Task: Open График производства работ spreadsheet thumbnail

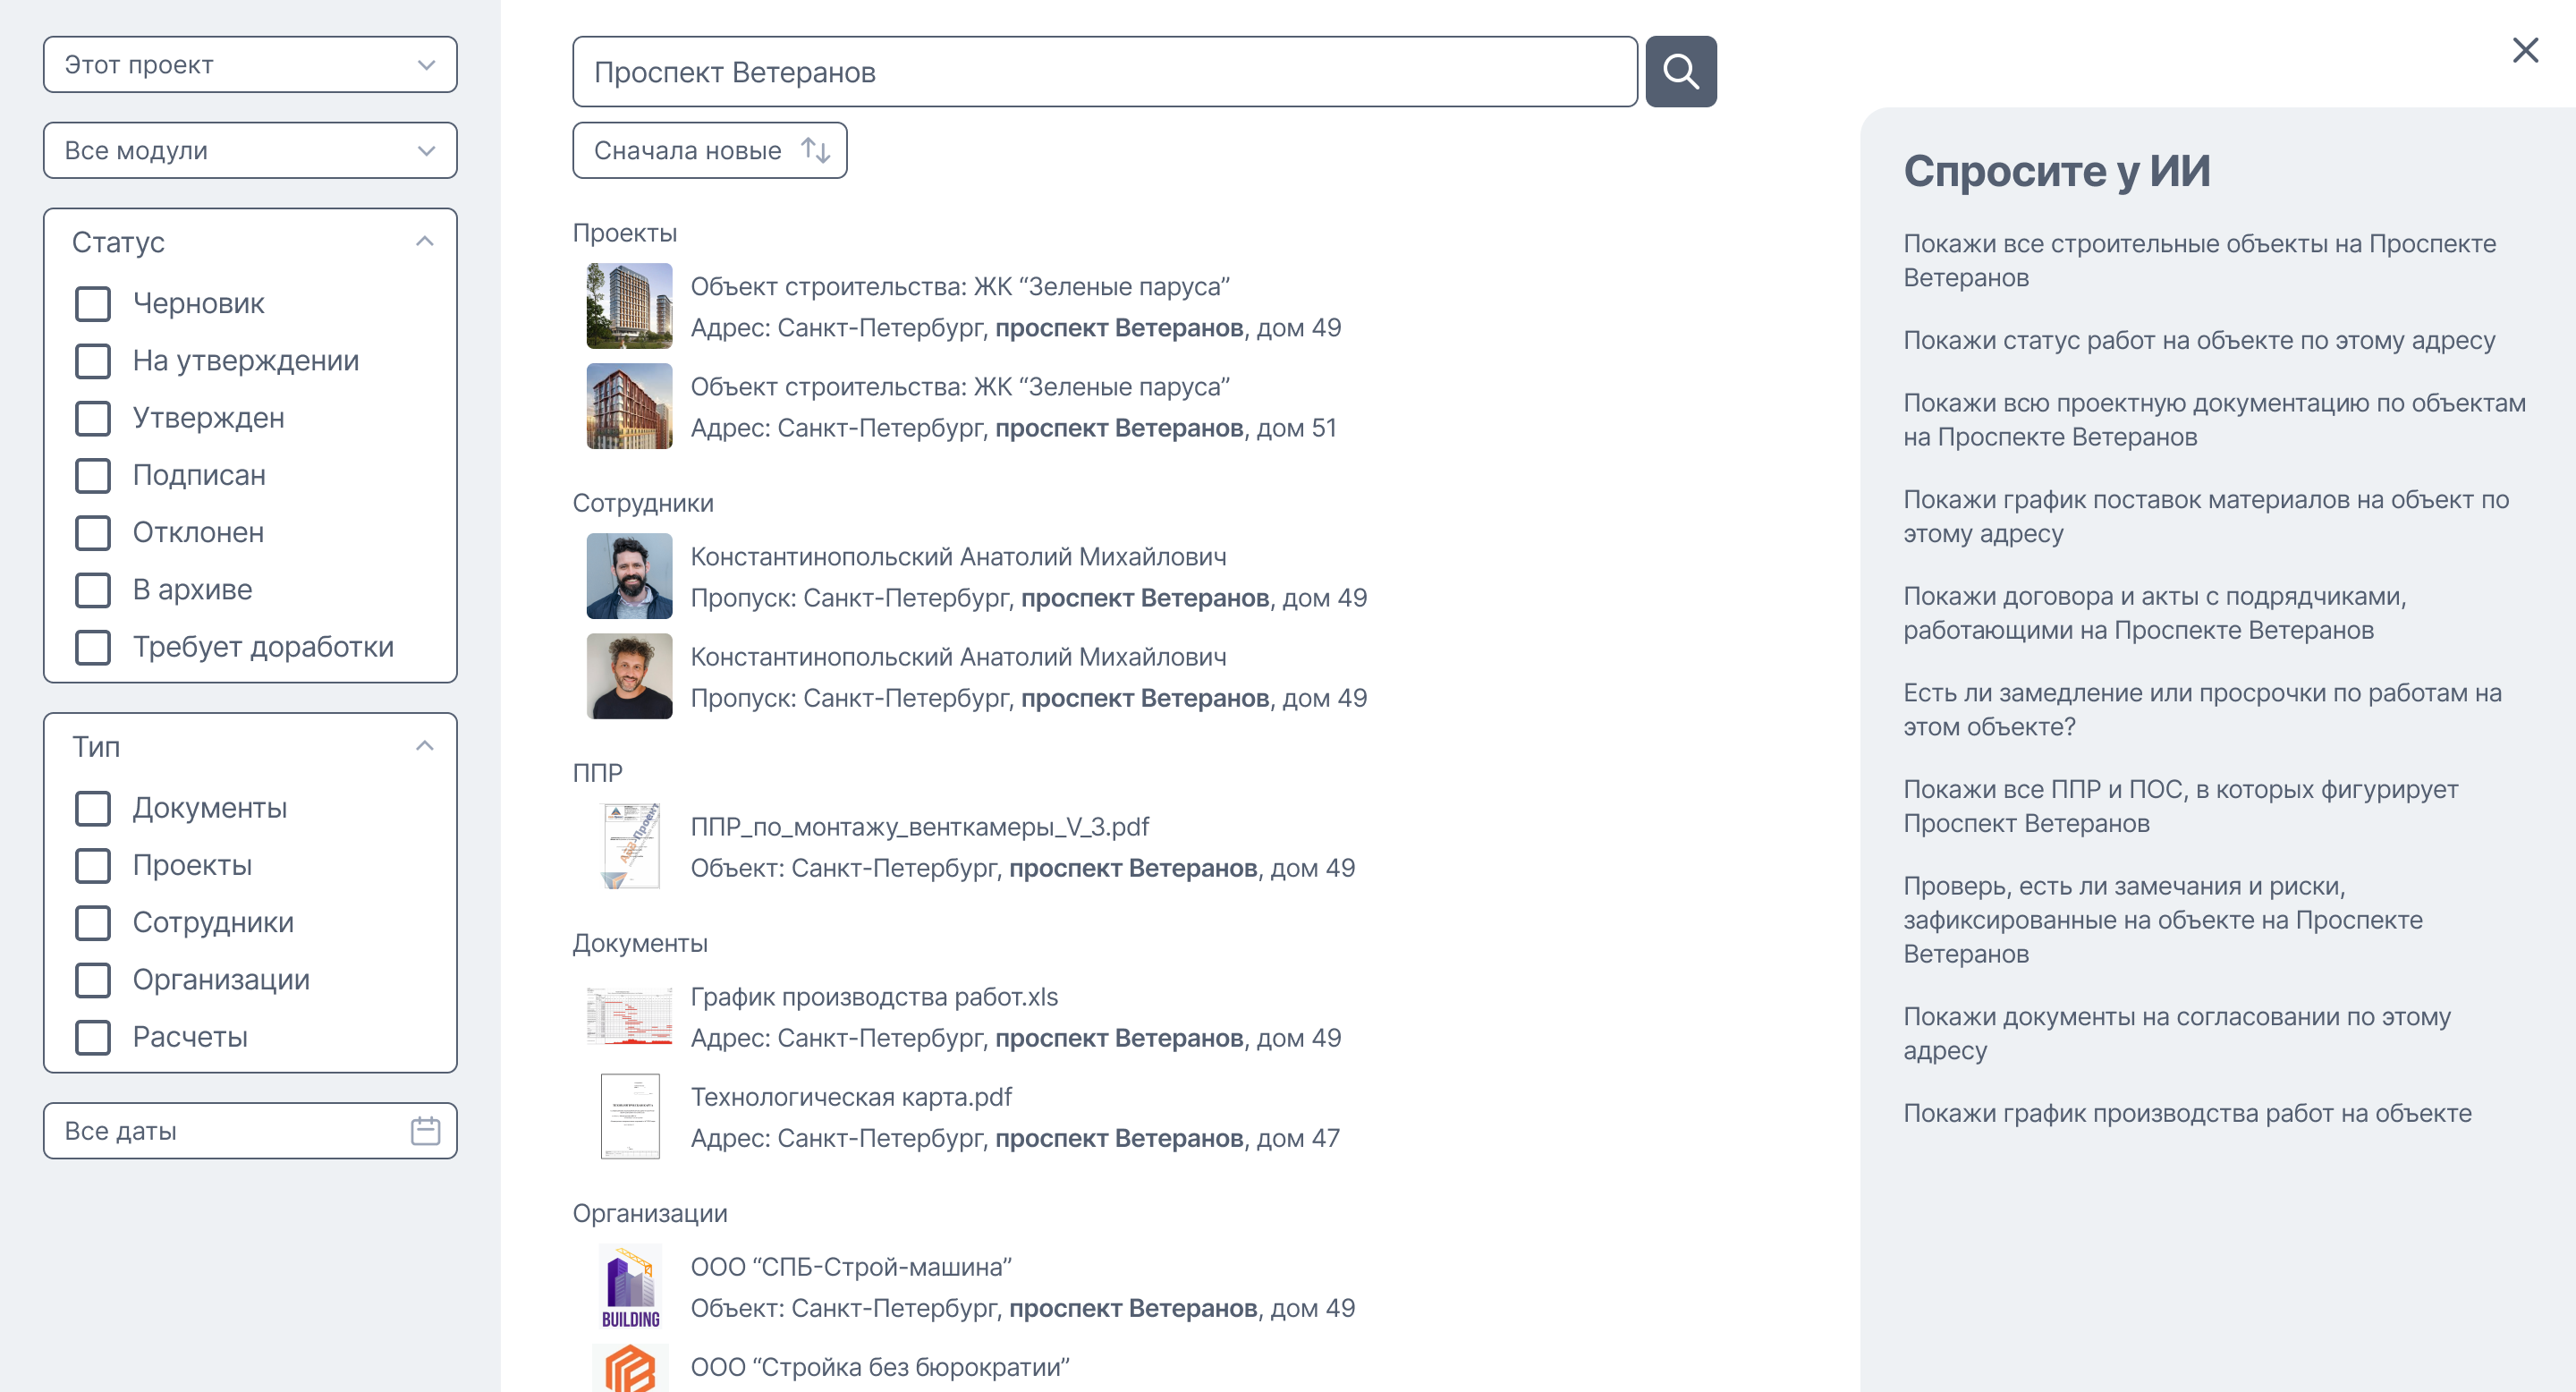Action: [x=629, y=1016]
